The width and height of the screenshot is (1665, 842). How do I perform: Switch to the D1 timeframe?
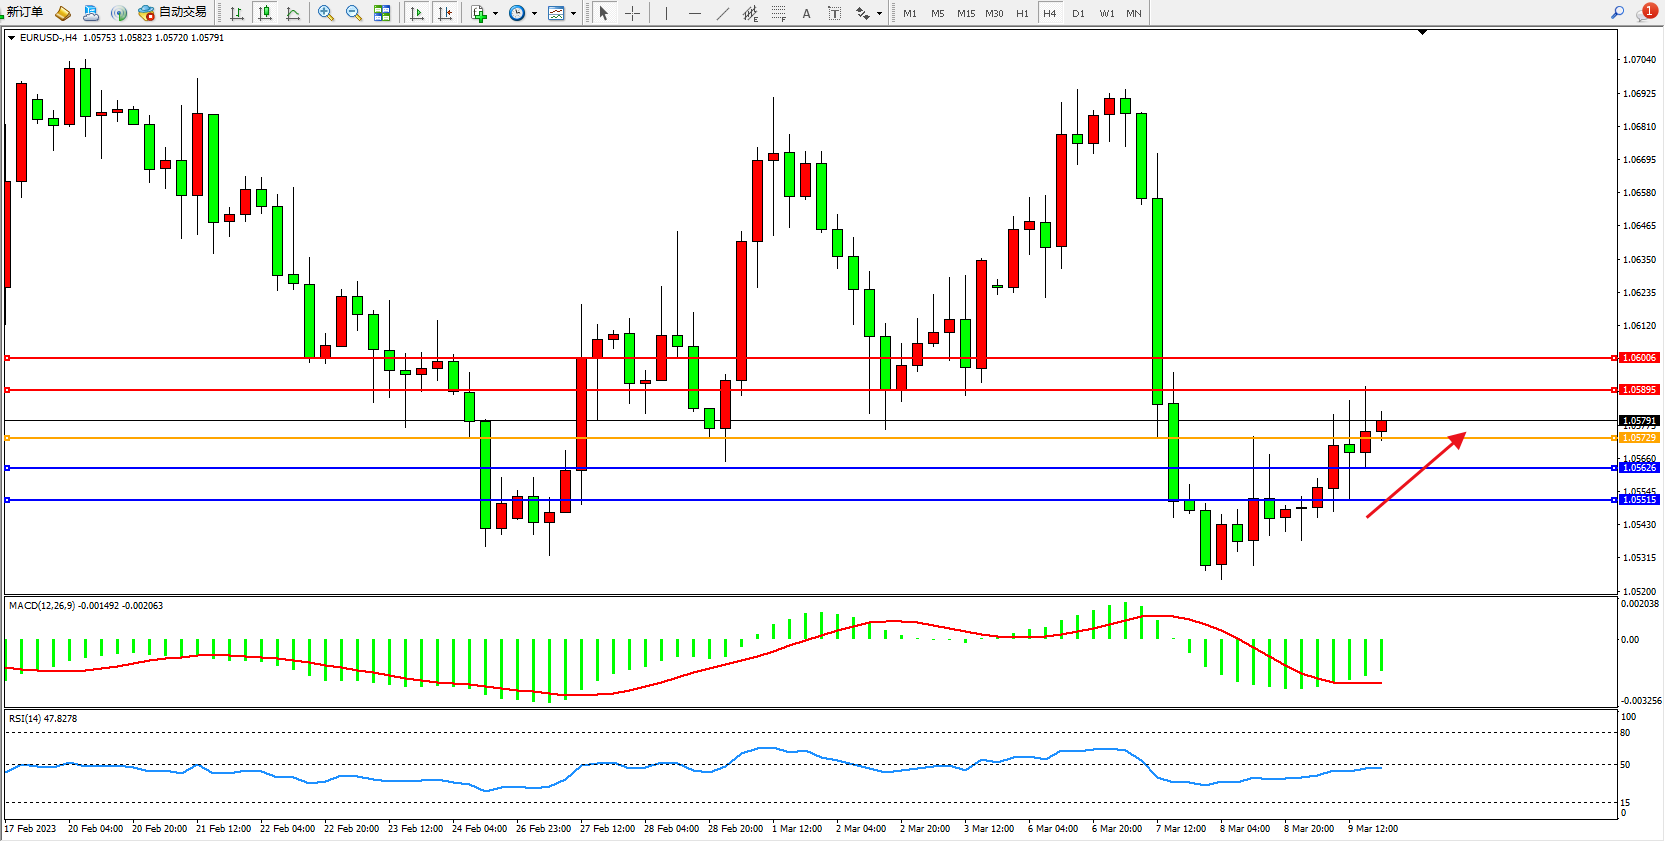coord(1078,13)
